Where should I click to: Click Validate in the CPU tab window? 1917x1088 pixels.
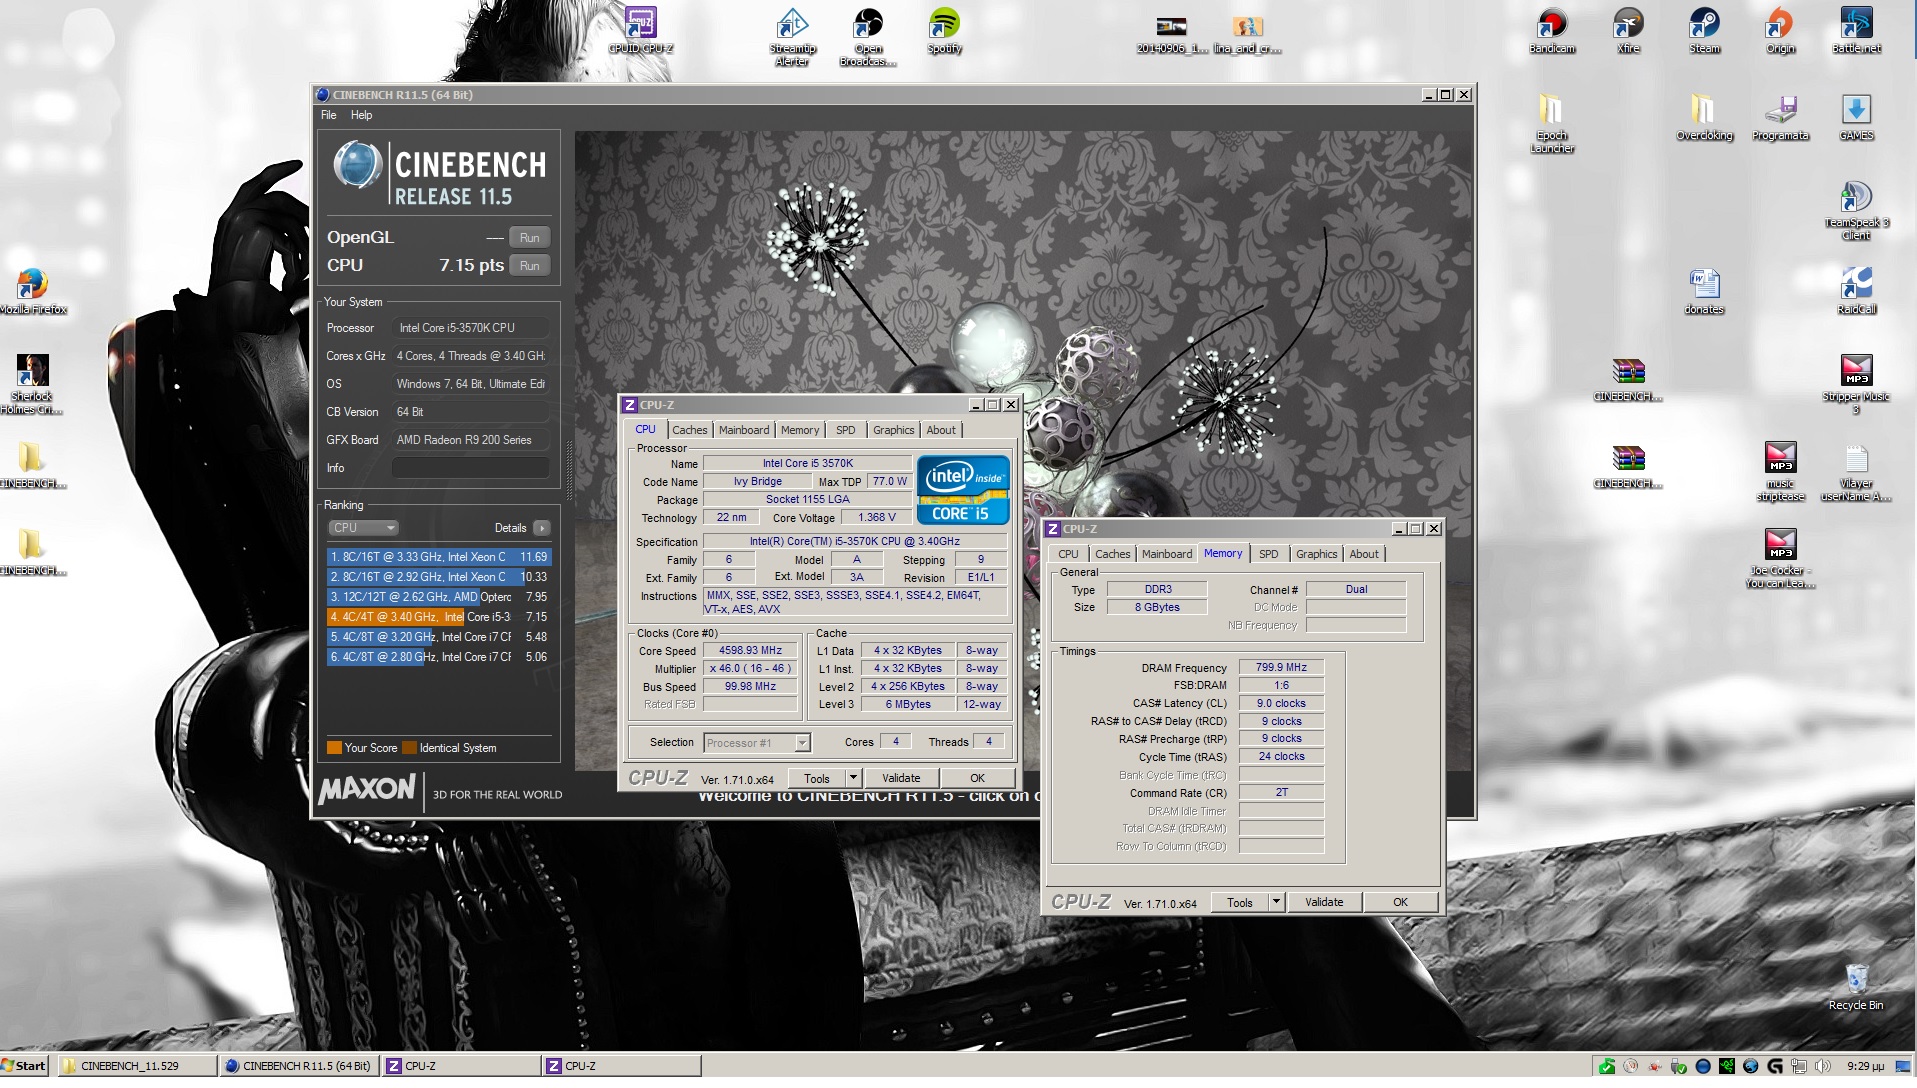pos(901,778)
